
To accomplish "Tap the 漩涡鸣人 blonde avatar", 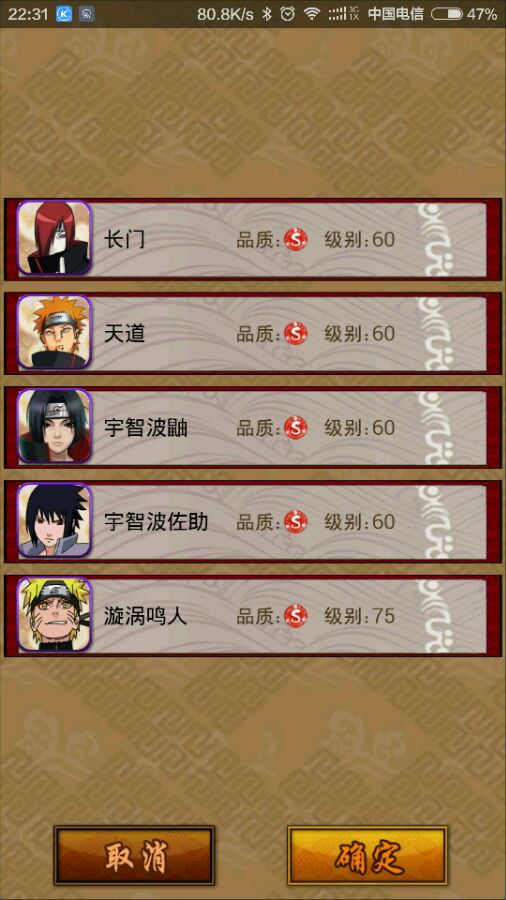I will pos(54,614).
